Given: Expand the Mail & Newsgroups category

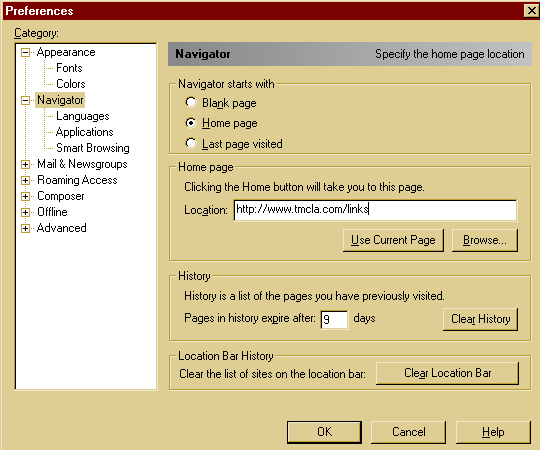Looking at the screenshot, I should 25,164.
